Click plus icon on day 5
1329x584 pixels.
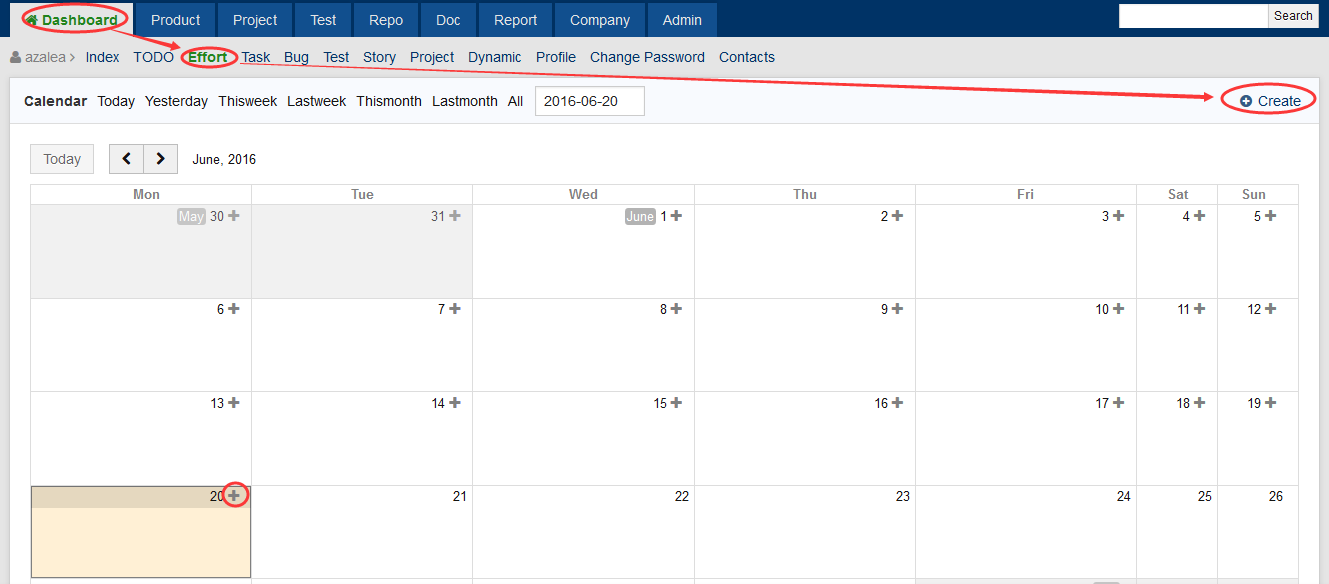click(x=1270, y=215)
